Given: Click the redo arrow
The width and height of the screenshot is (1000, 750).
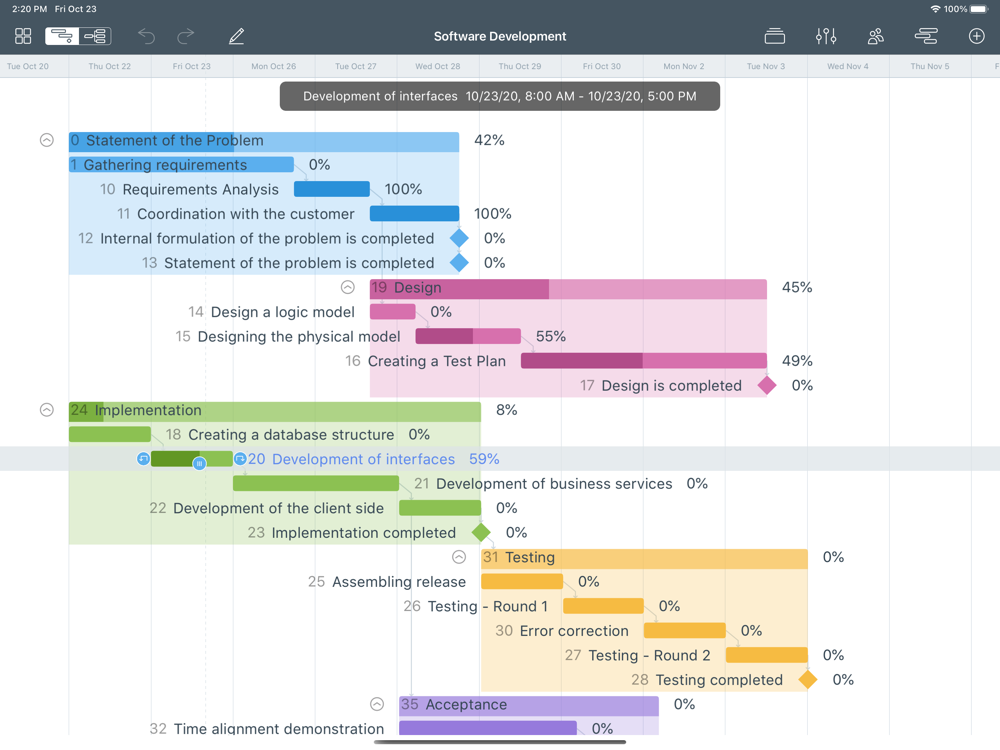Looking at the screenshot, I should [x=186, y=36].
